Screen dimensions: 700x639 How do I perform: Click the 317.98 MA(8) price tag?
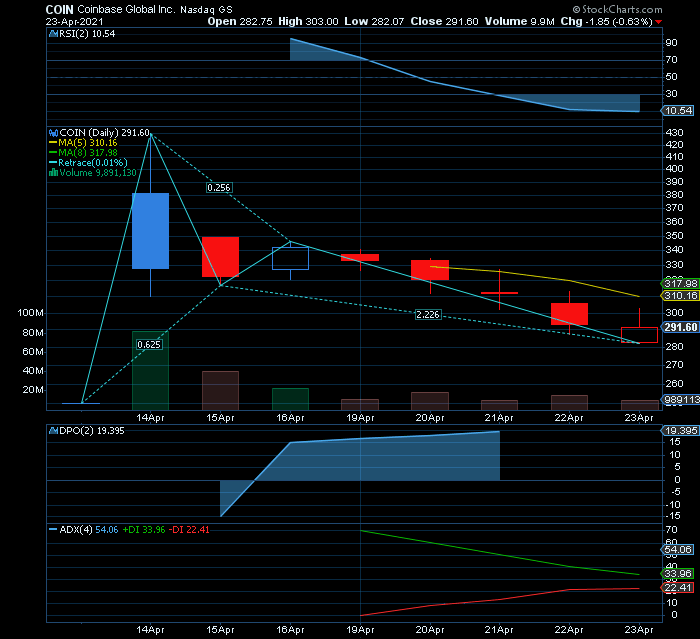coord(680,284)
